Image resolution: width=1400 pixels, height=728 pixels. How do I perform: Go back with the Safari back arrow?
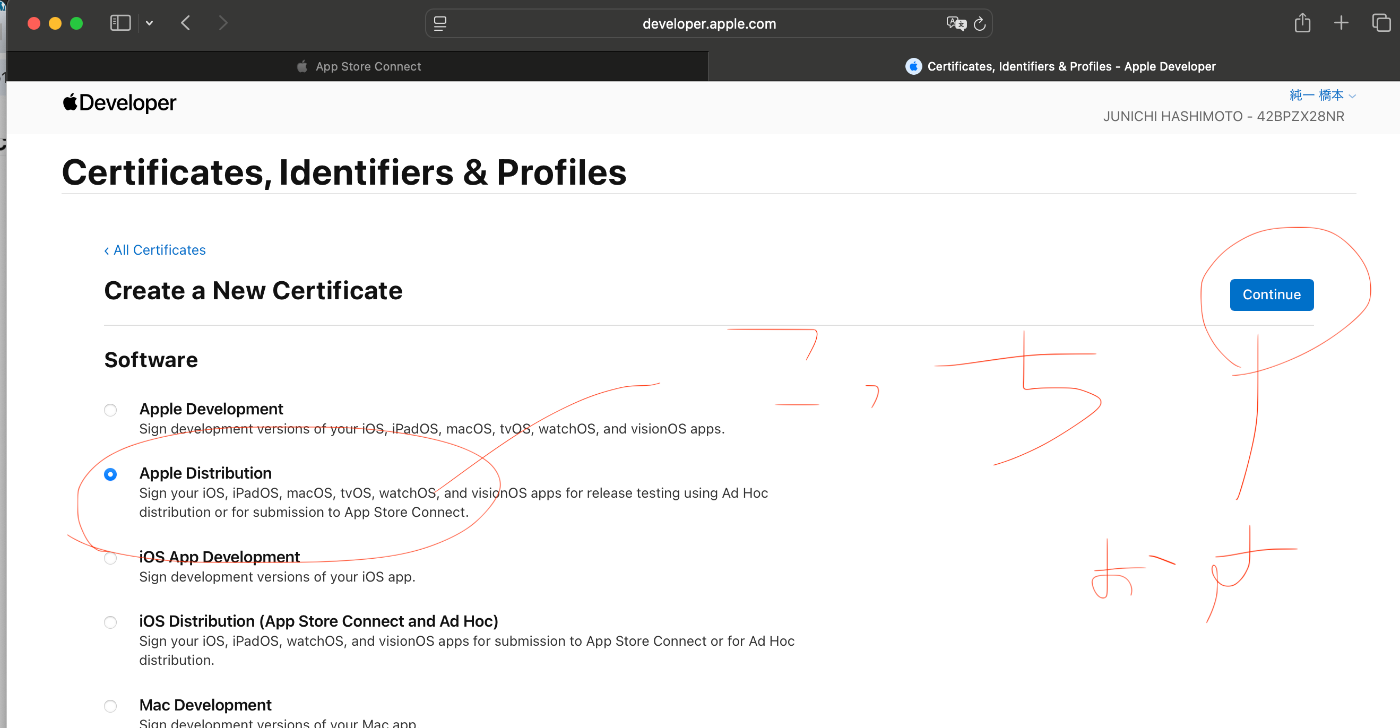[185, 23]
